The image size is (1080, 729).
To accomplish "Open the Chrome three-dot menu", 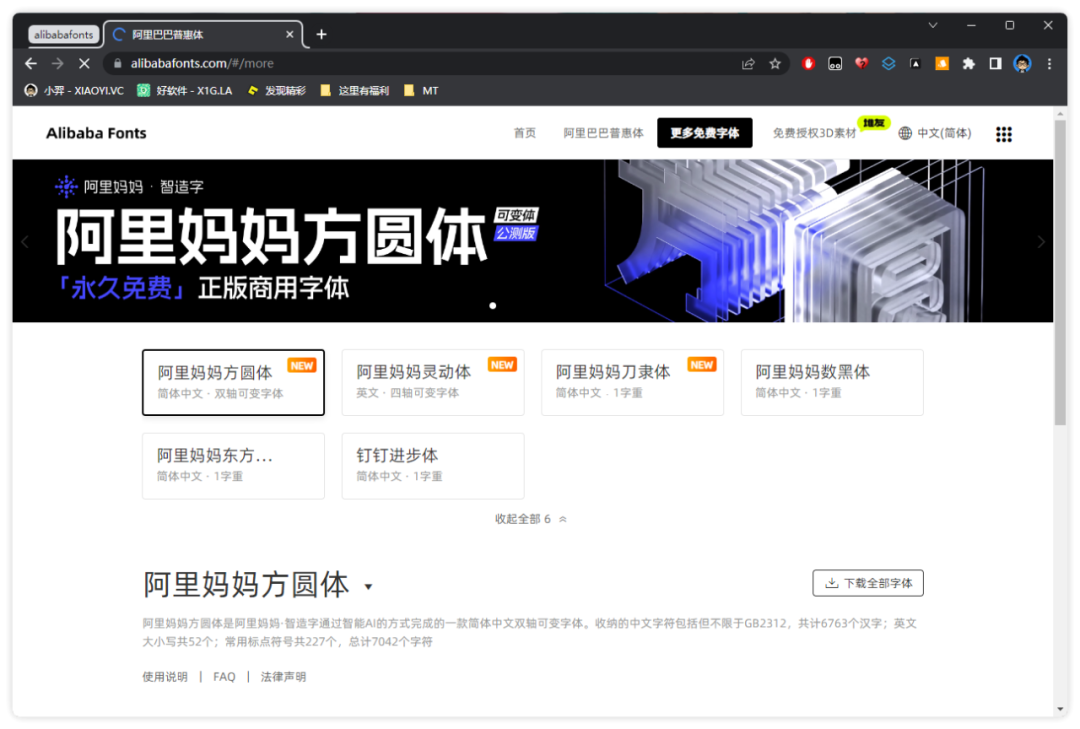I will pos(1049,63).
